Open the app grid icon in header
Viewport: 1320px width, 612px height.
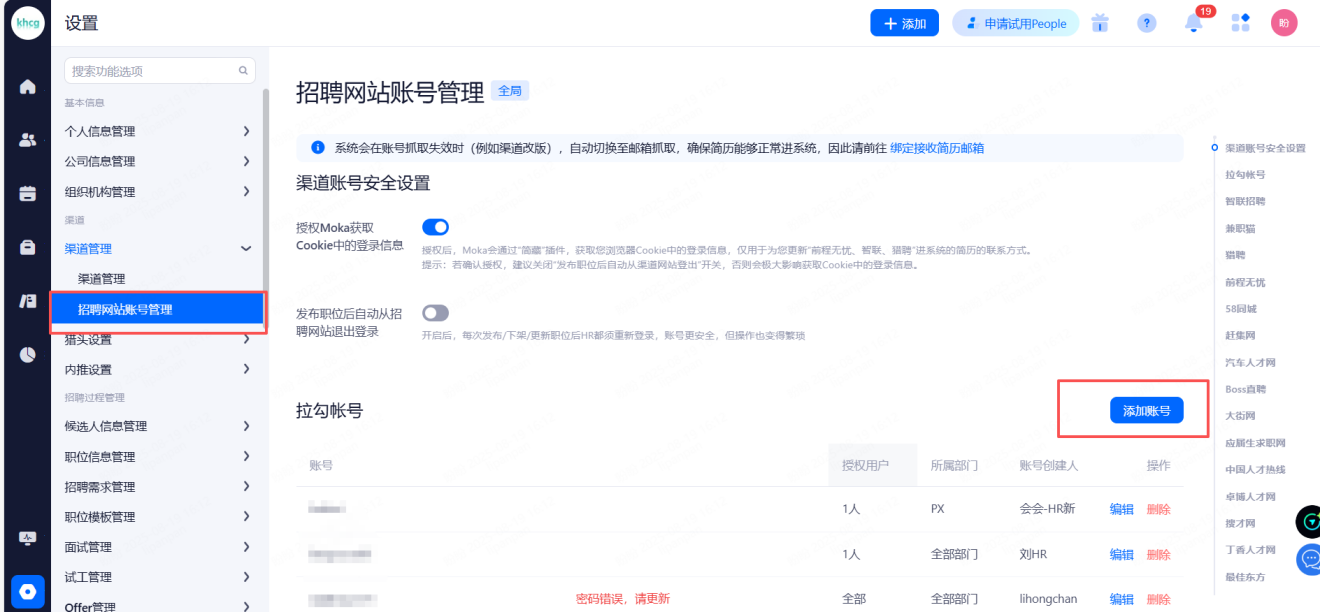click(1240, 23)
